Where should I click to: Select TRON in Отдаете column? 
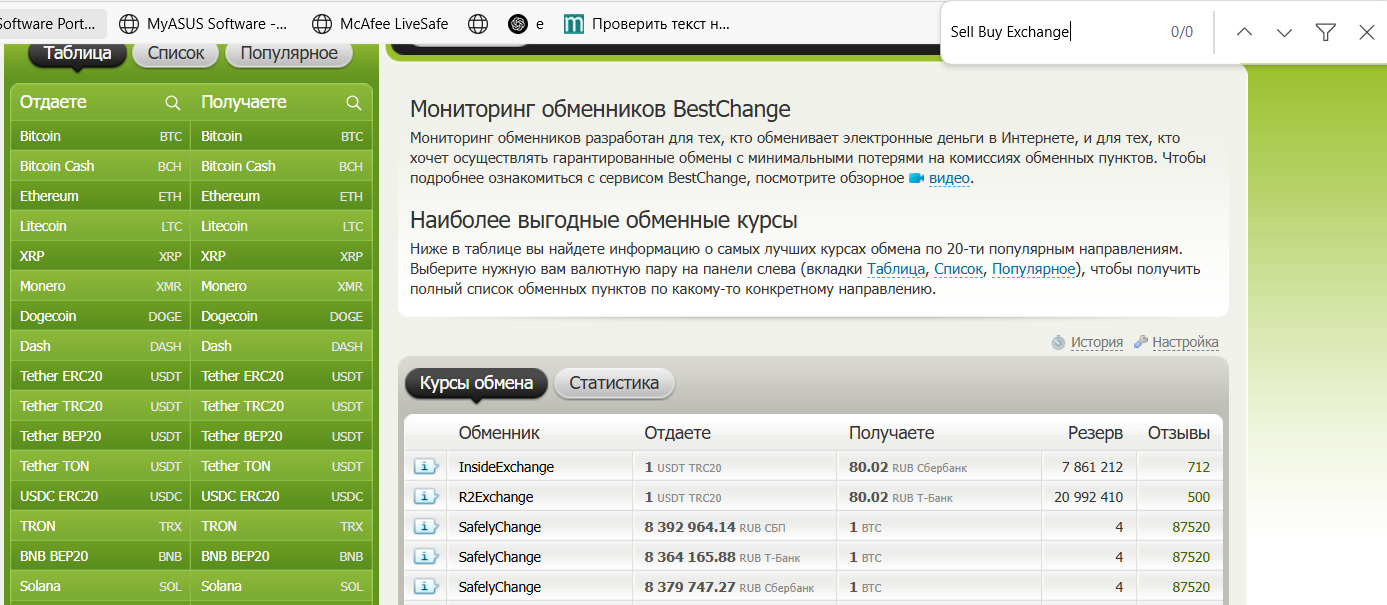tap(101, 526)
